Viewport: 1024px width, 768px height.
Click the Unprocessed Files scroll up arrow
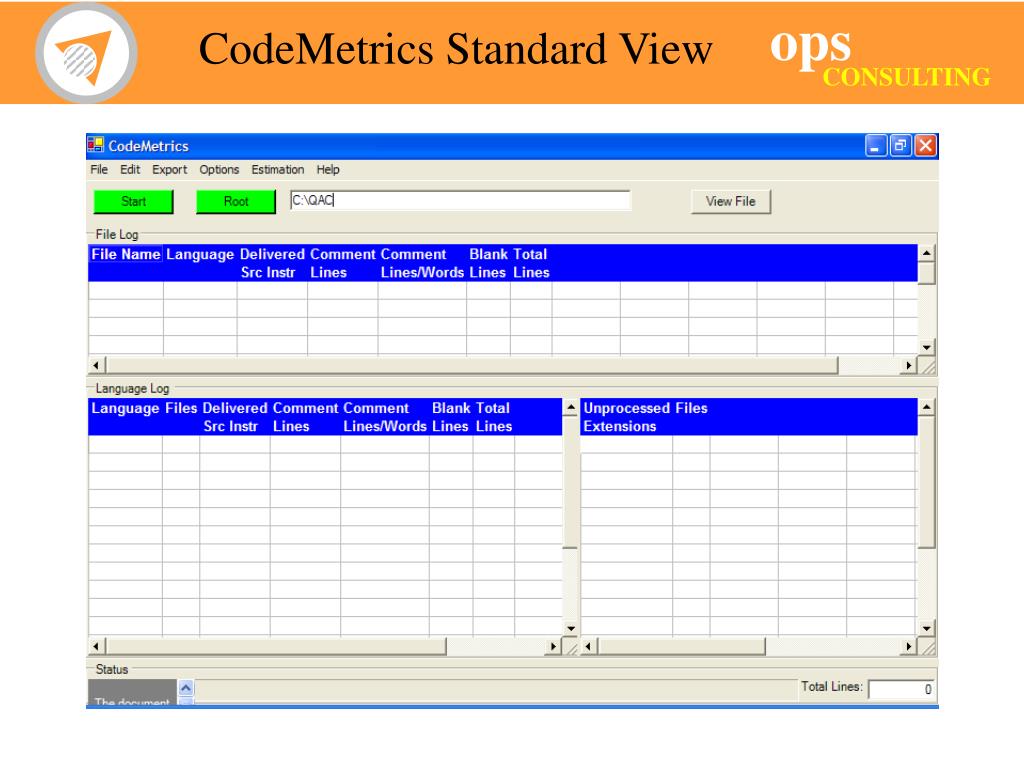click(x=927, y=407)
